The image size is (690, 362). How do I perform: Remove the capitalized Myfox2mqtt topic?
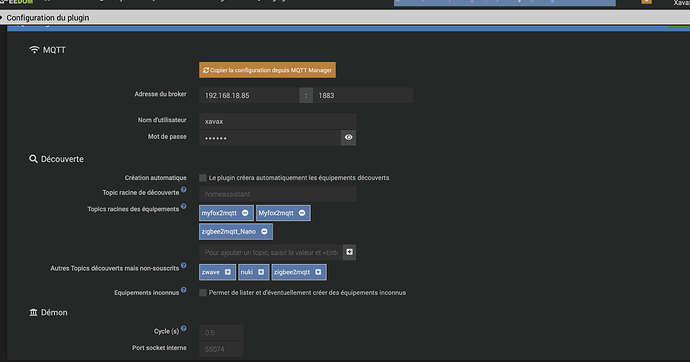(x=302, y=213)
